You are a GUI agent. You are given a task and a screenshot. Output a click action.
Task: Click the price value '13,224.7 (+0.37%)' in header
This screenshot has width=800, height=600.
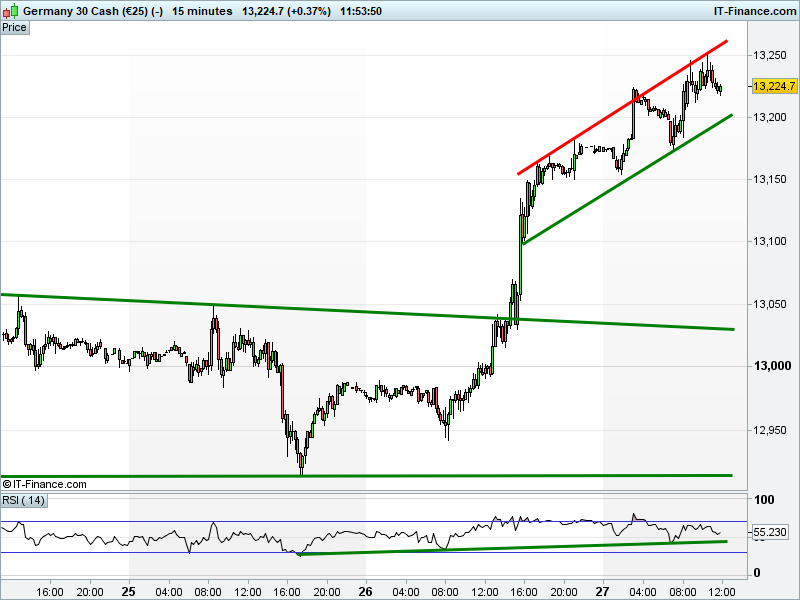[286, 11]
